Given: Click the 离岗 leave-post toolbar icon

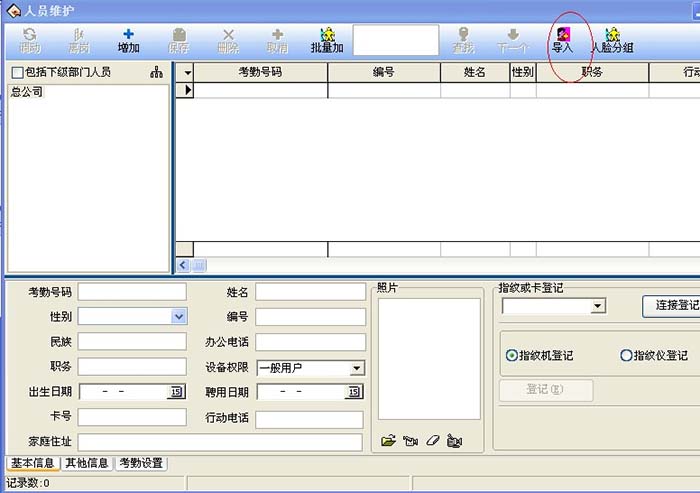Looking at the screenshot, I should 79,41.
